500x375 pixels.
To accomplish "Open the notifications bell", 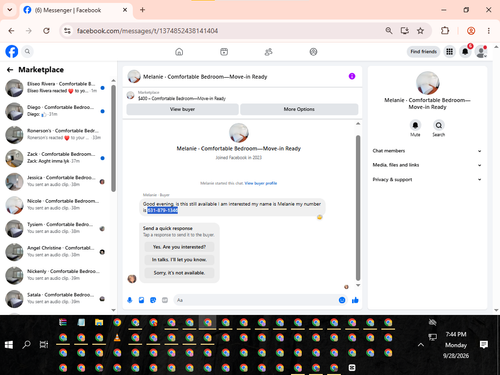I will pyautogui.click(x=465, y=52).
